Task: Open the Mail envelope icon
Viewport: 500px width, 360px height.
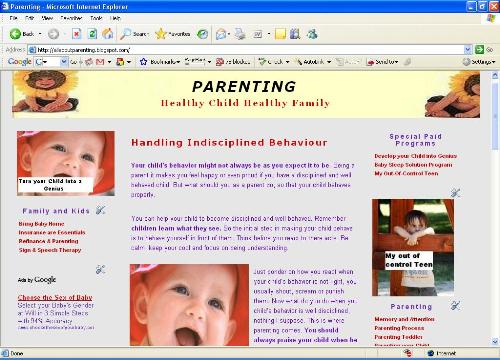Action: [x=221, y=34]
